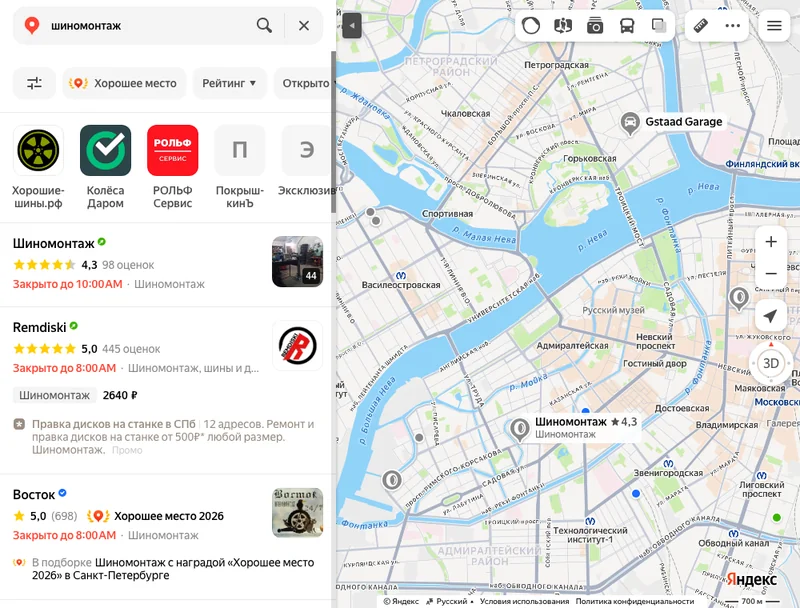
Task: Click the tire pin near Литейный
Action: pyautogui.click(x=739, y=298)
